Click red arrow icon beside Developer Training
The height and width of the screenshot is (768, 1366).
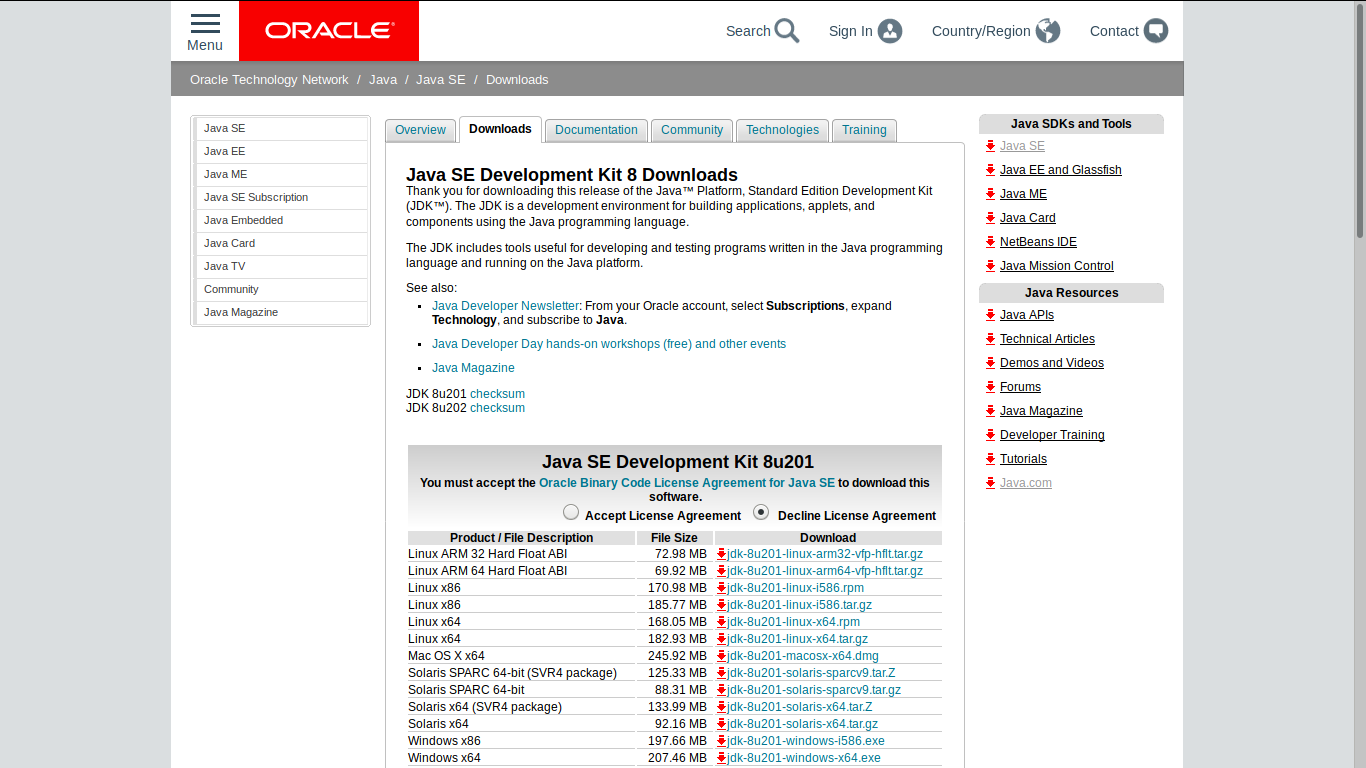coord(990,435)
